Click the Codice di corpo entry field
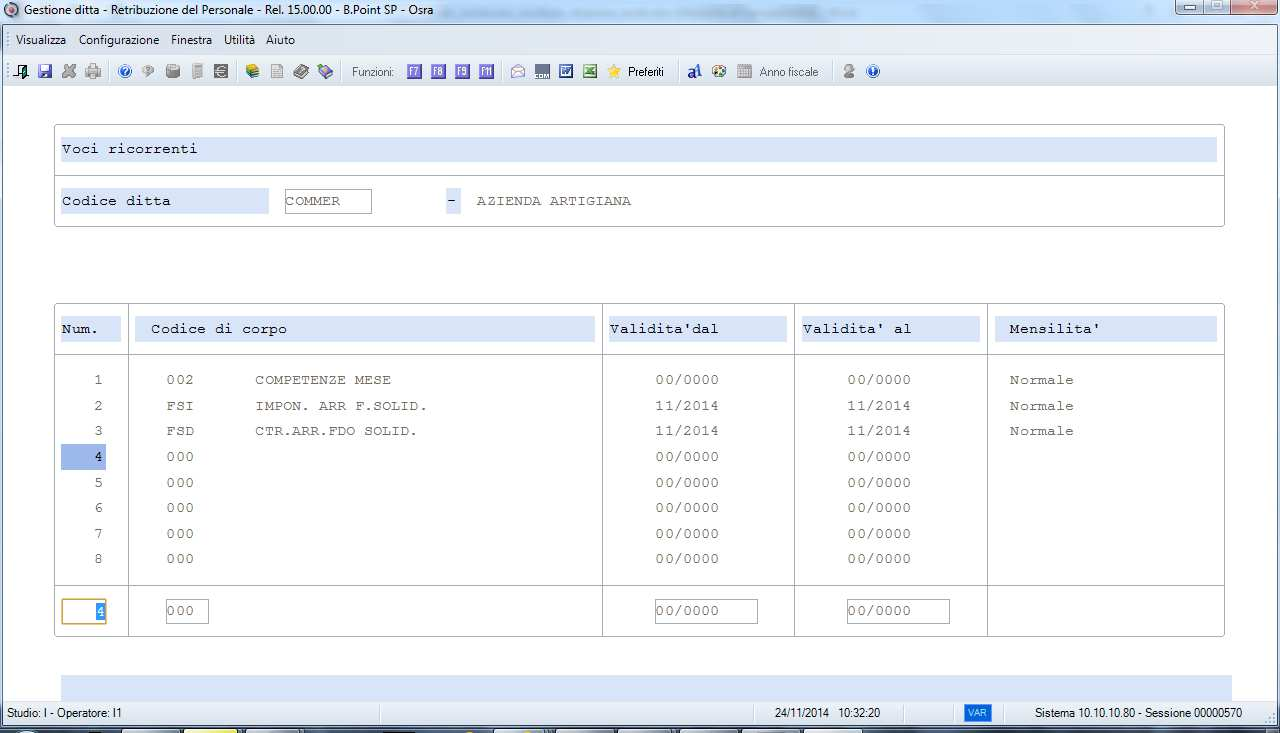This screenshot has width=1280, height=733. [187, 611]
